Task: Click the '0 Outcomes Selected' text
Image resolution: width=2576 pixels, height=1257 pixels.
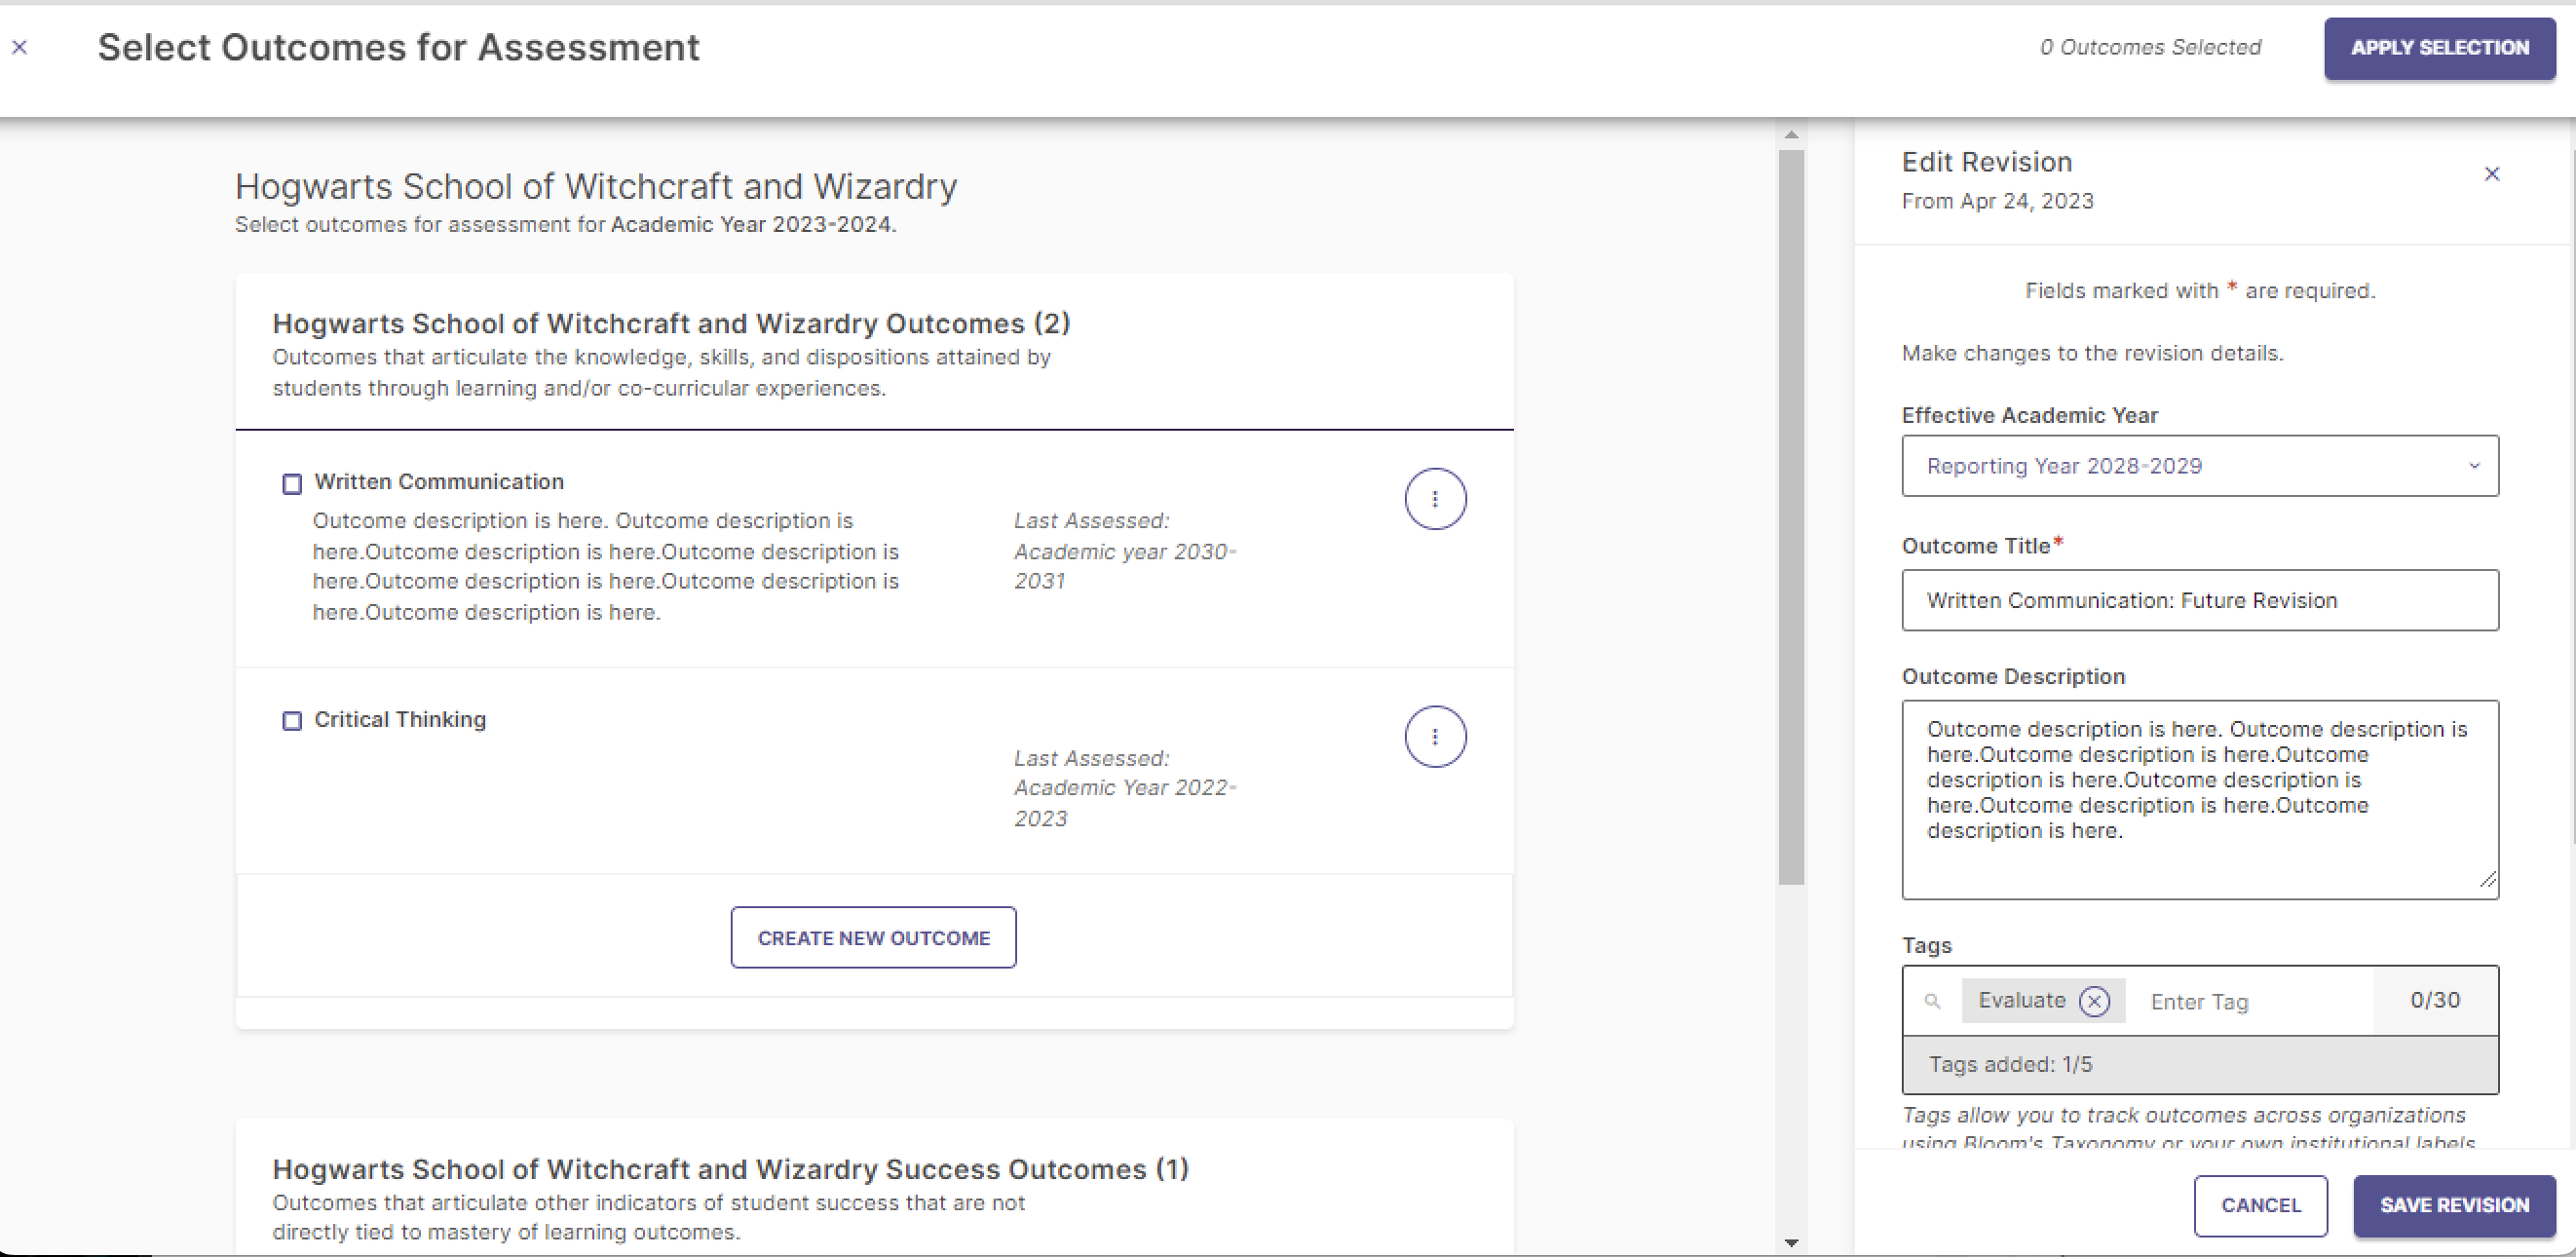Action: [x=2150, y=48]
